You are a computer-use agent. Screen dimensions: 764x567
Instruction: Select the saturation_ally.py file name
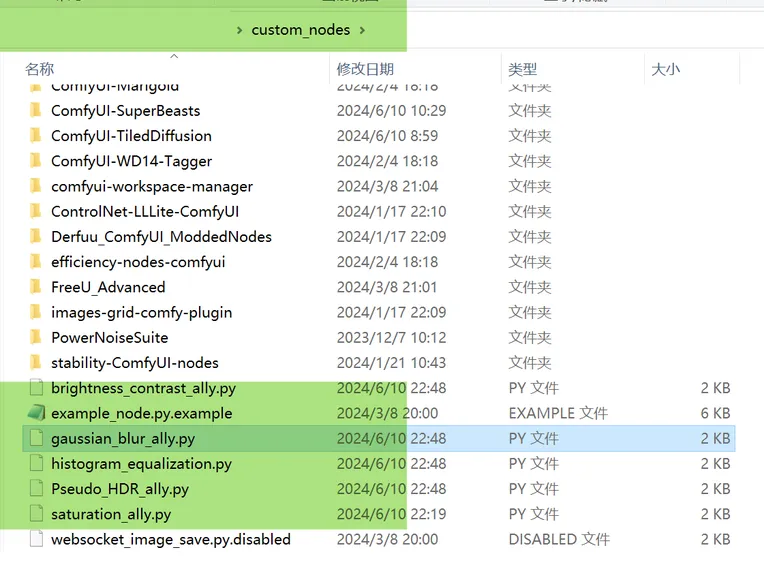111,514
